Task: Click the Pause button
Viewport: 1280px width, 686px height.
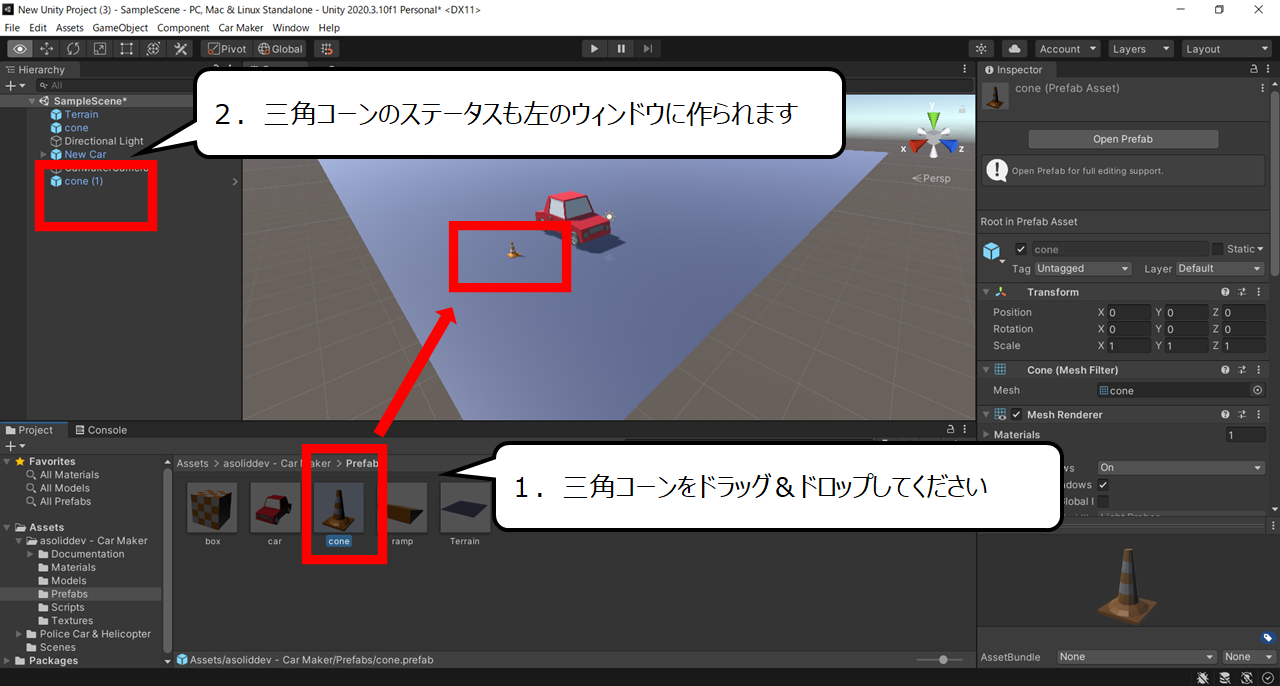Action: pos(621,49)
